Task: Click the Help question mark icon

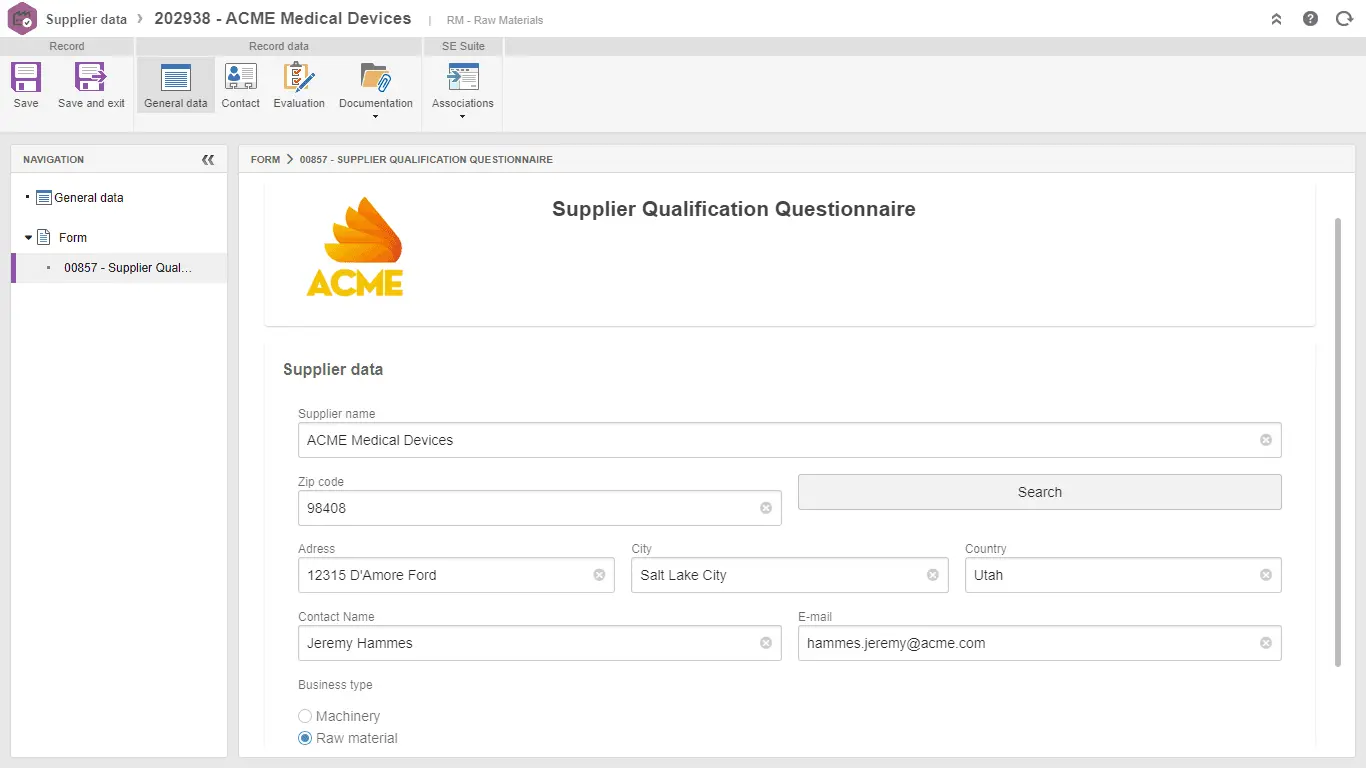Action: [1310, 18]
